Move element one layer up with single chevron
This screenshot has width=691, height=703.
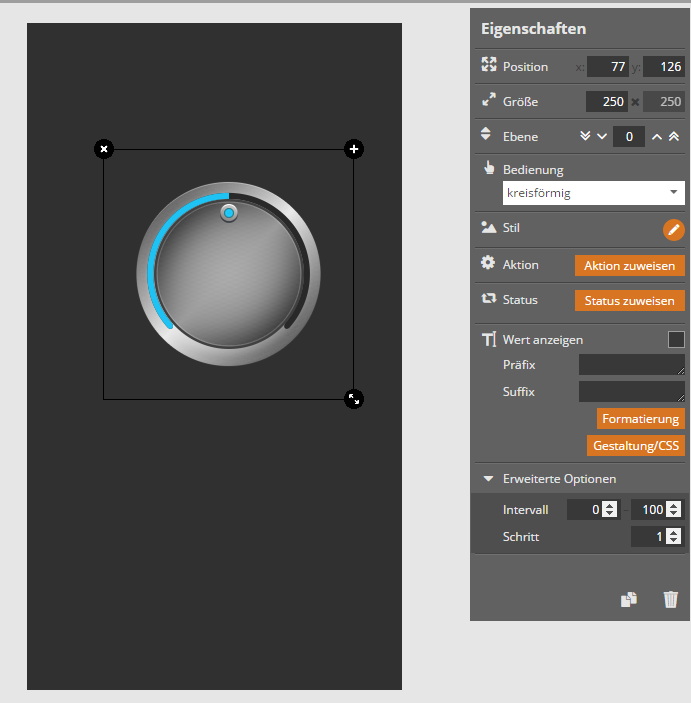pyautogui.click(x=657, y=136)
